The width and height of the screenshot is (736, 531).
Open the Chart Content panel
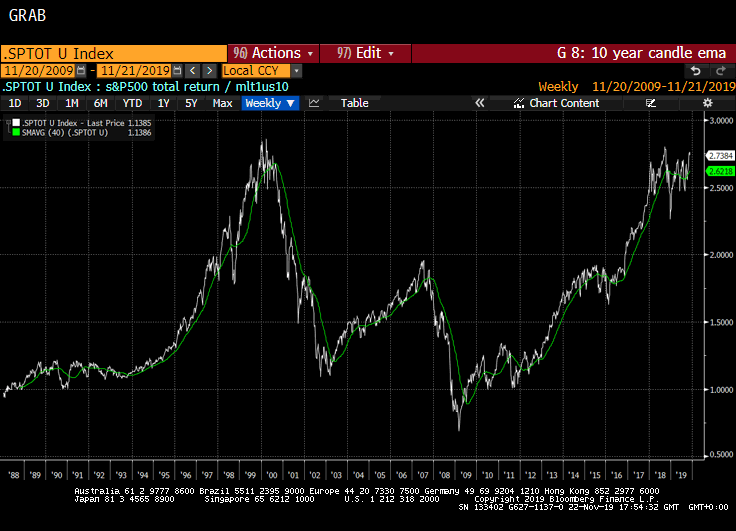(556, 103)
